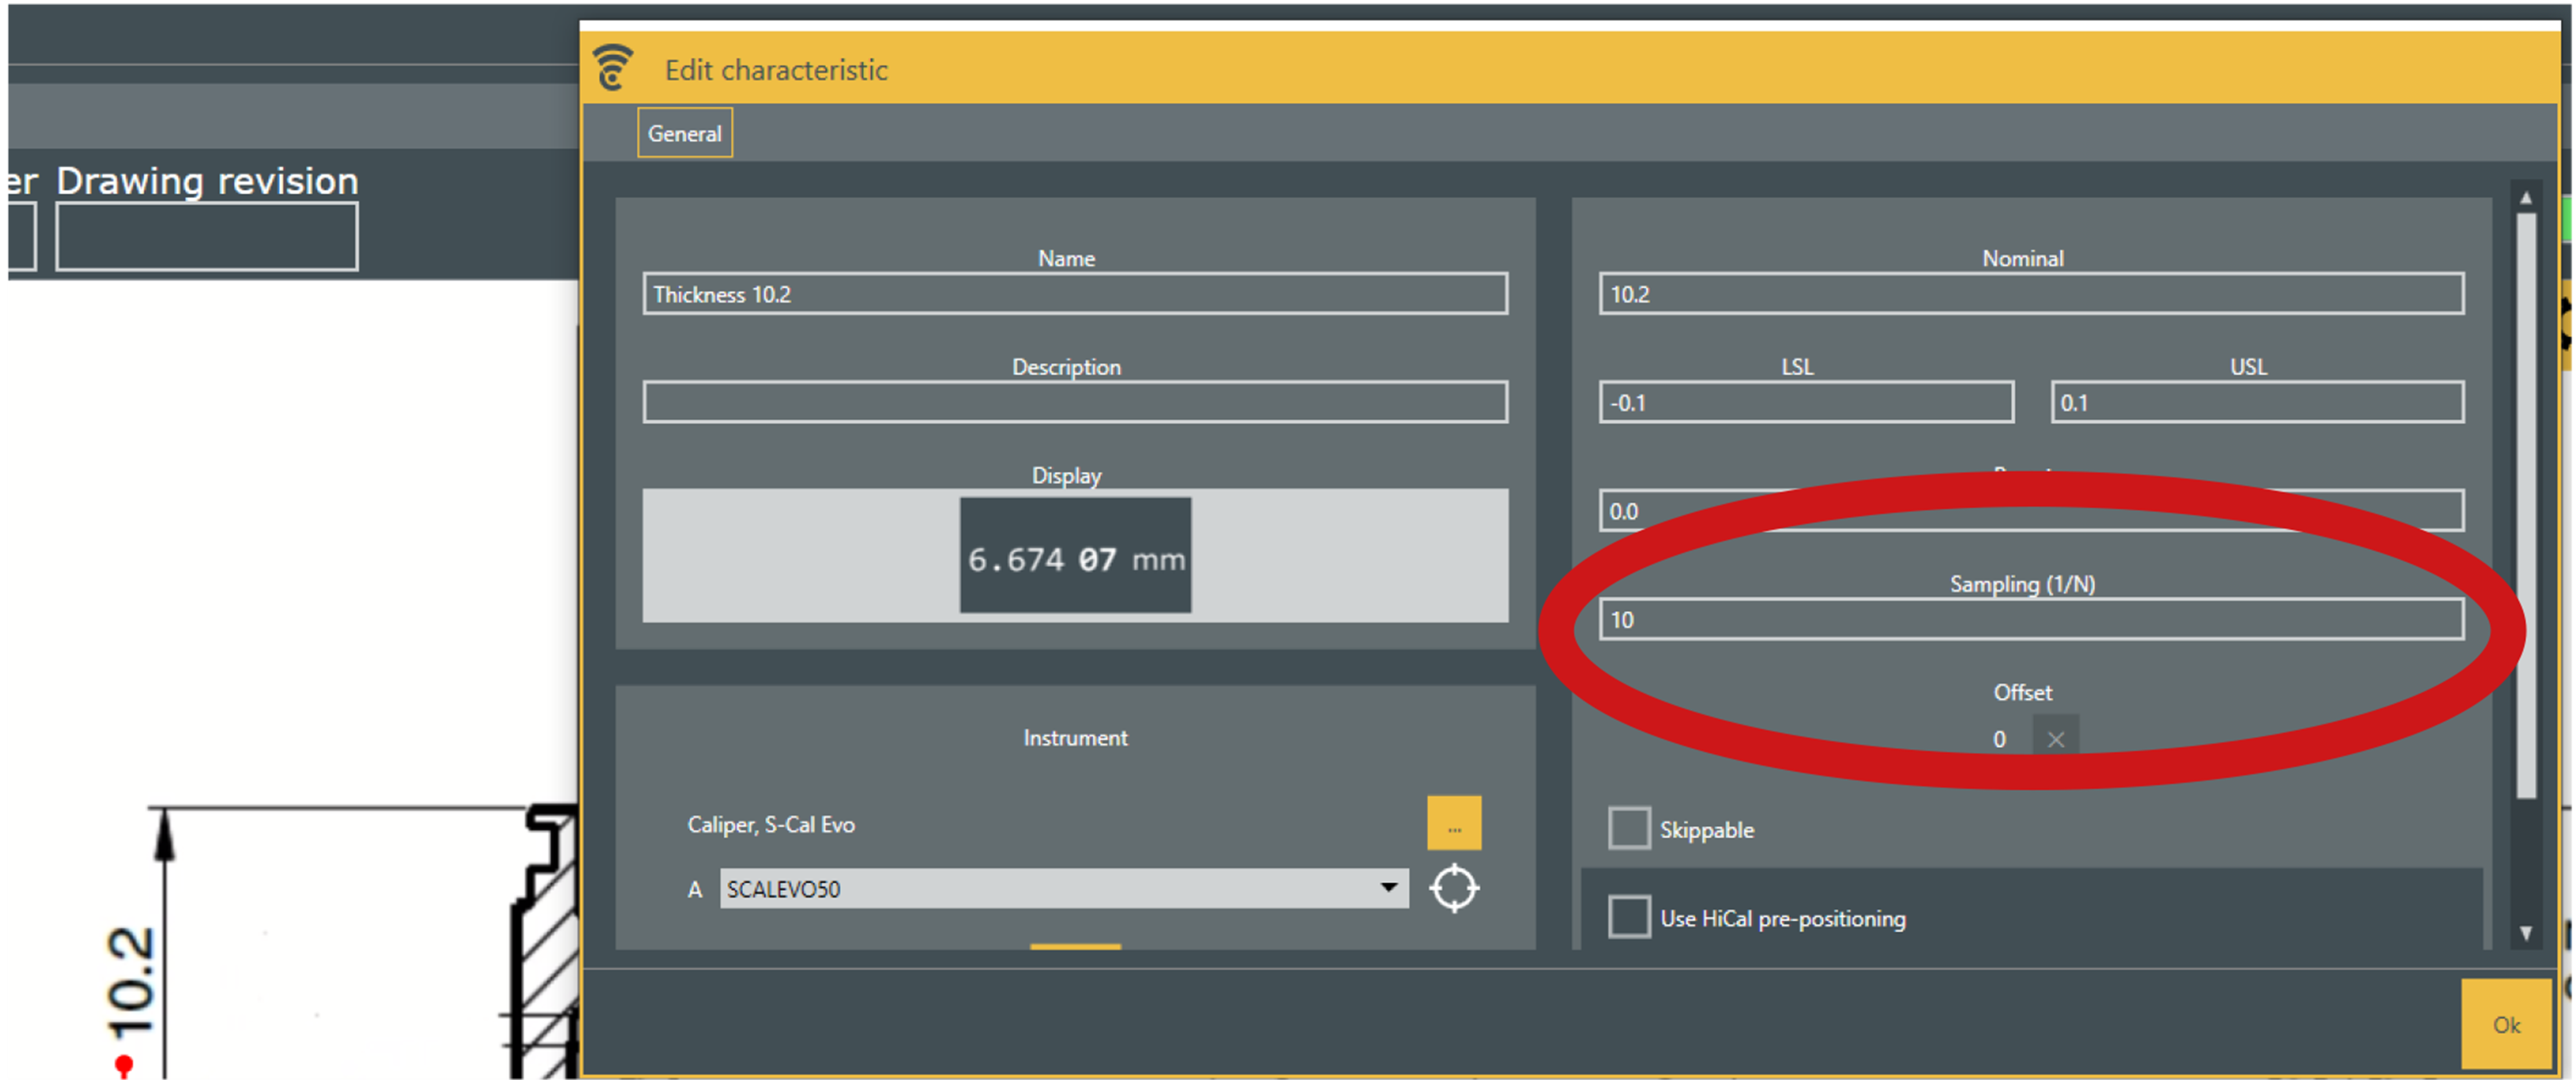The image size is (2576, 1087).
Task: Click the wireless logo icon in title bar
Action: point(612,67)
